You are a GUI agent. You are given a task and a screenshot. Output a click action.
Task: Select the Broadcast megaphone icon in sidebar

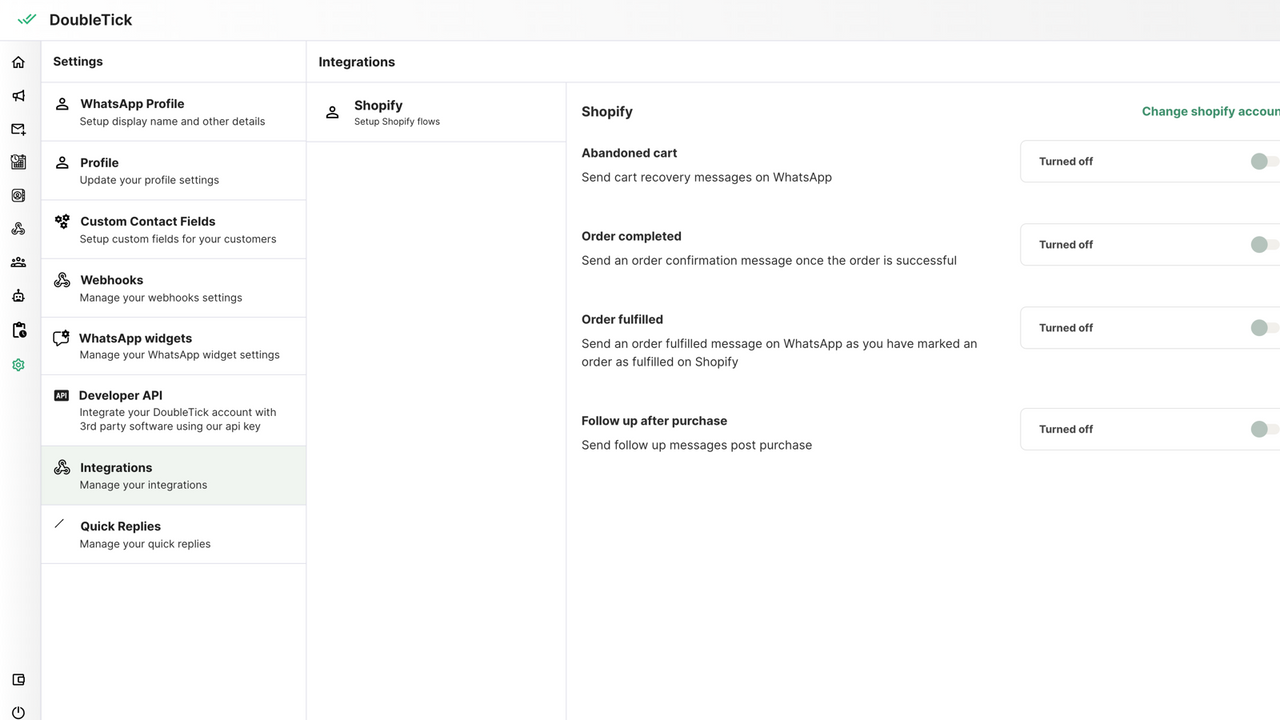[x=18, y=96]
